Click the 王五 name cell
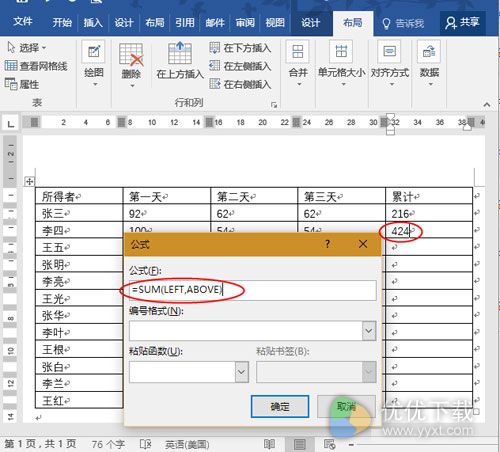This screenshot has height=452, width=500. click(79, 247)
